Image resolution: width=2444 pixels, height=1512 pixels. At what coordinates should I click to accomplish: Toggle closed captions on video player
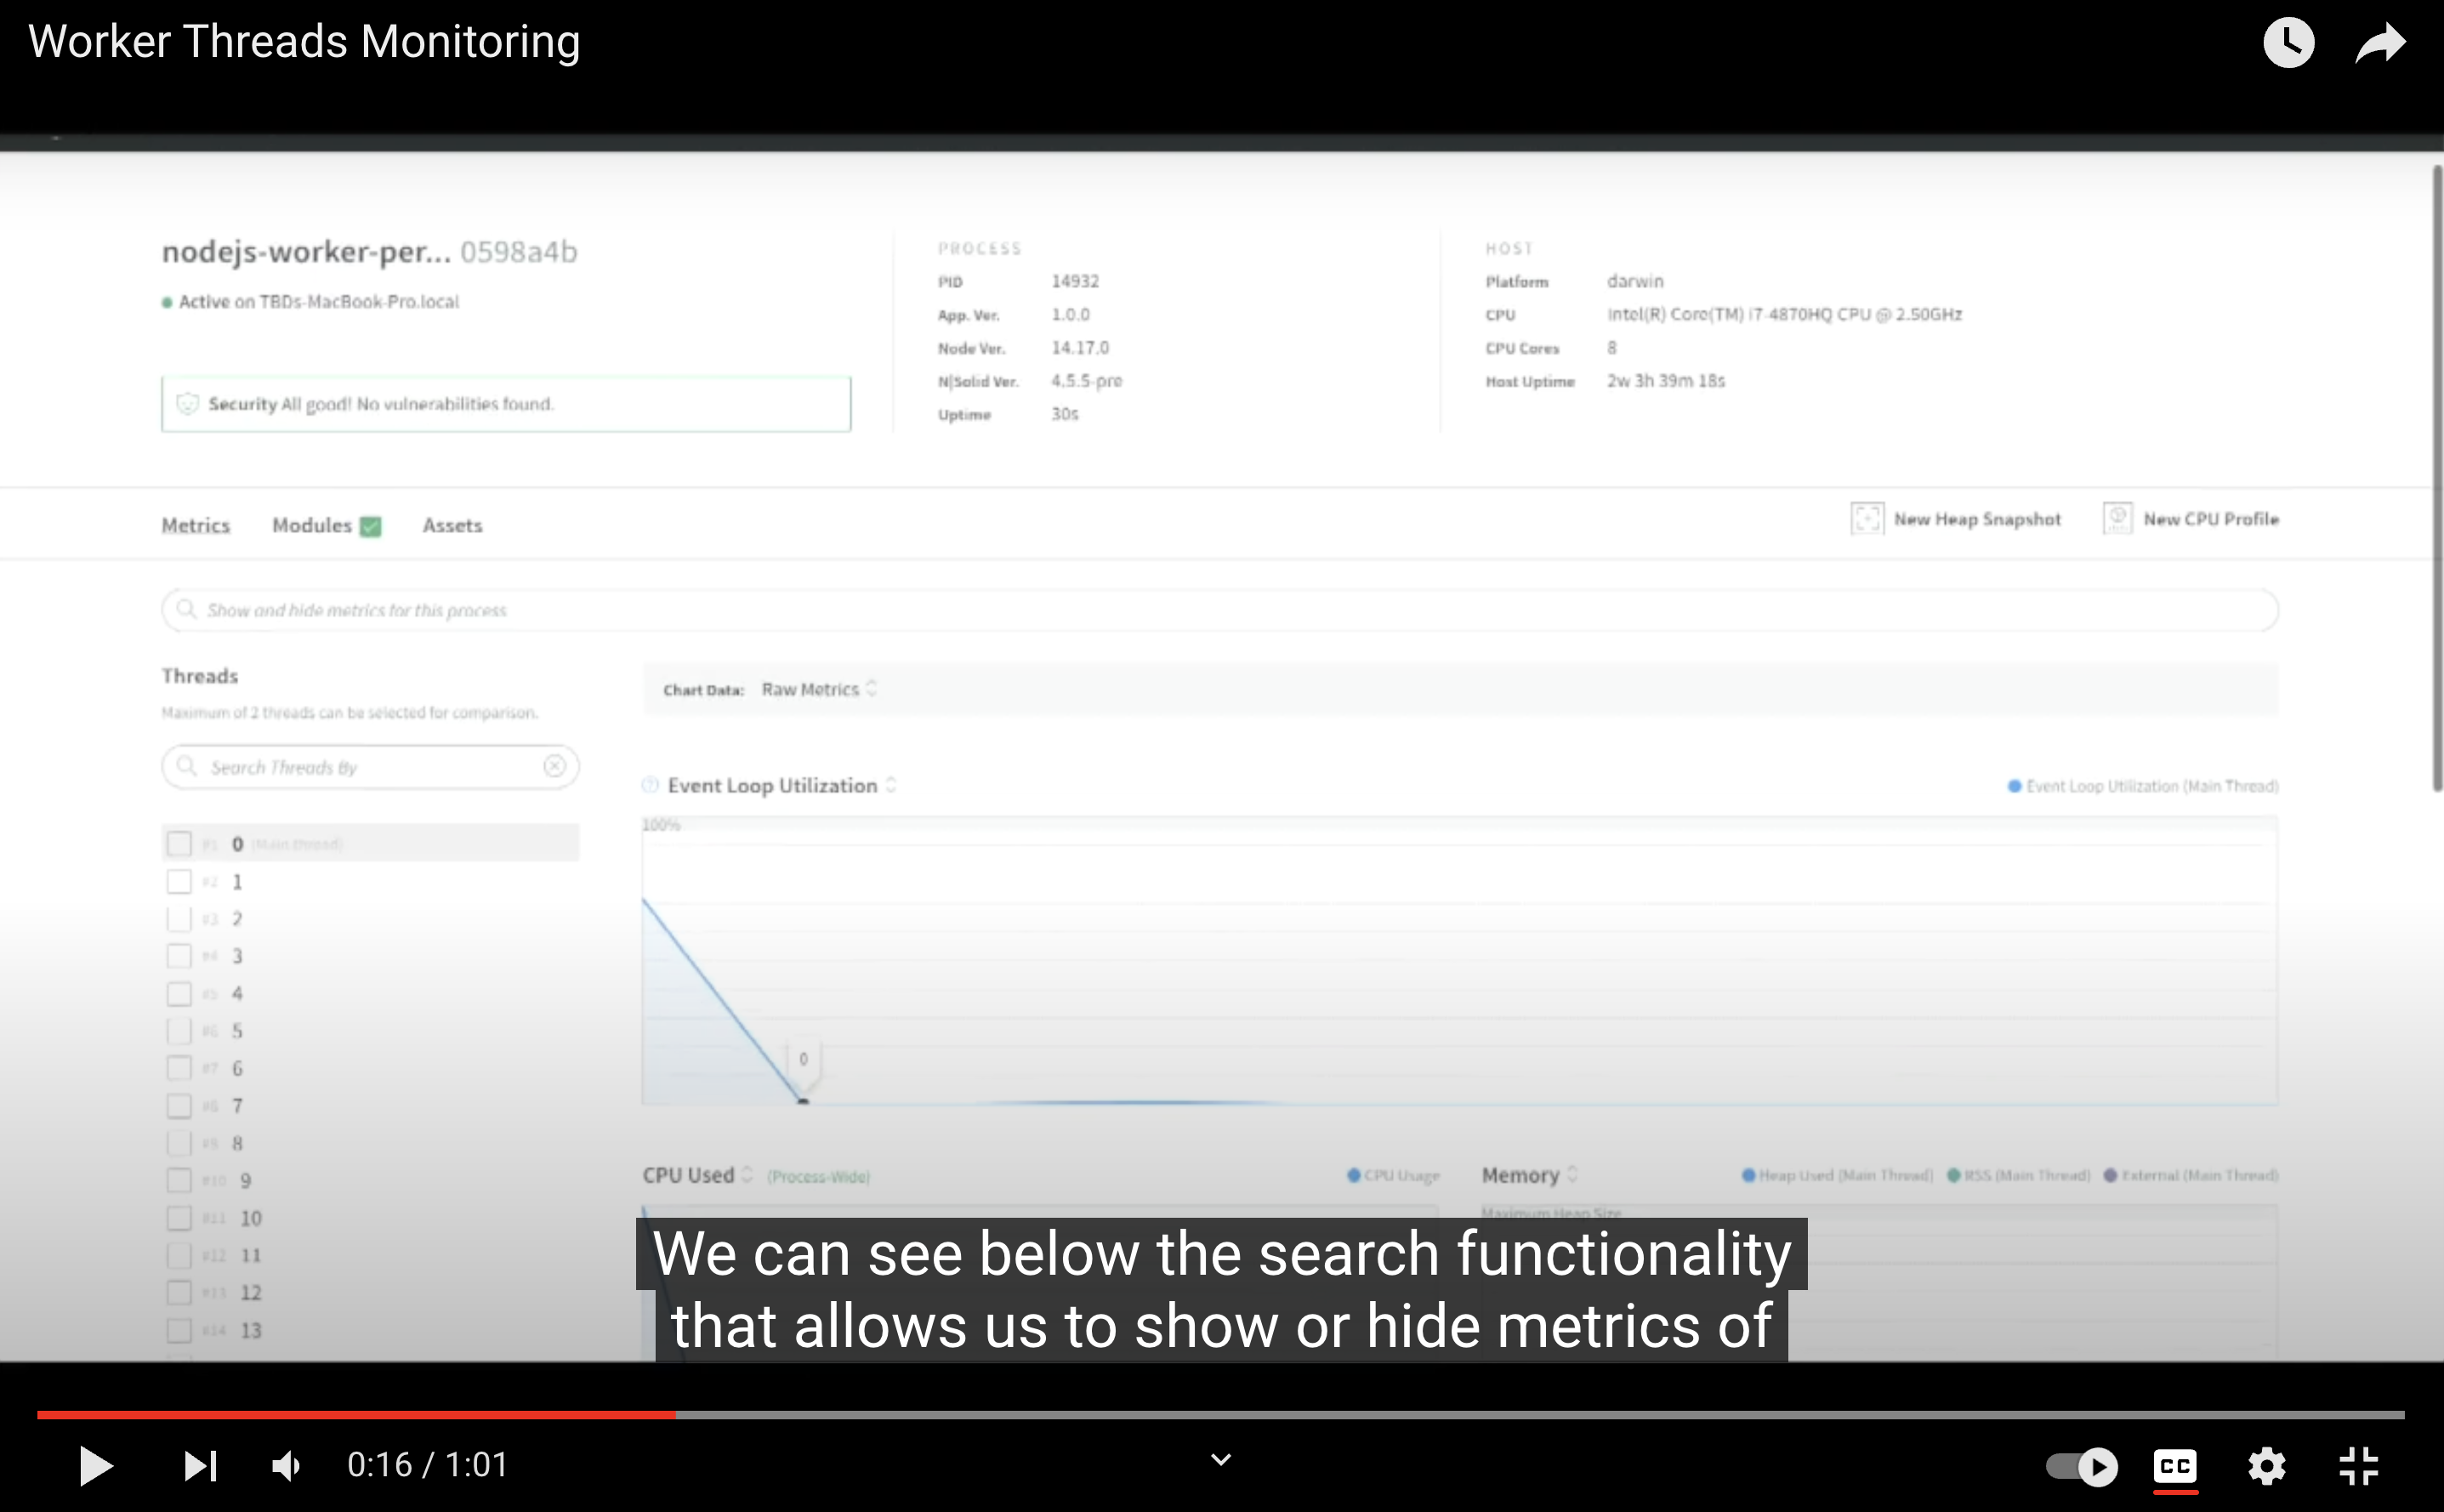tap(2174, 1464)
